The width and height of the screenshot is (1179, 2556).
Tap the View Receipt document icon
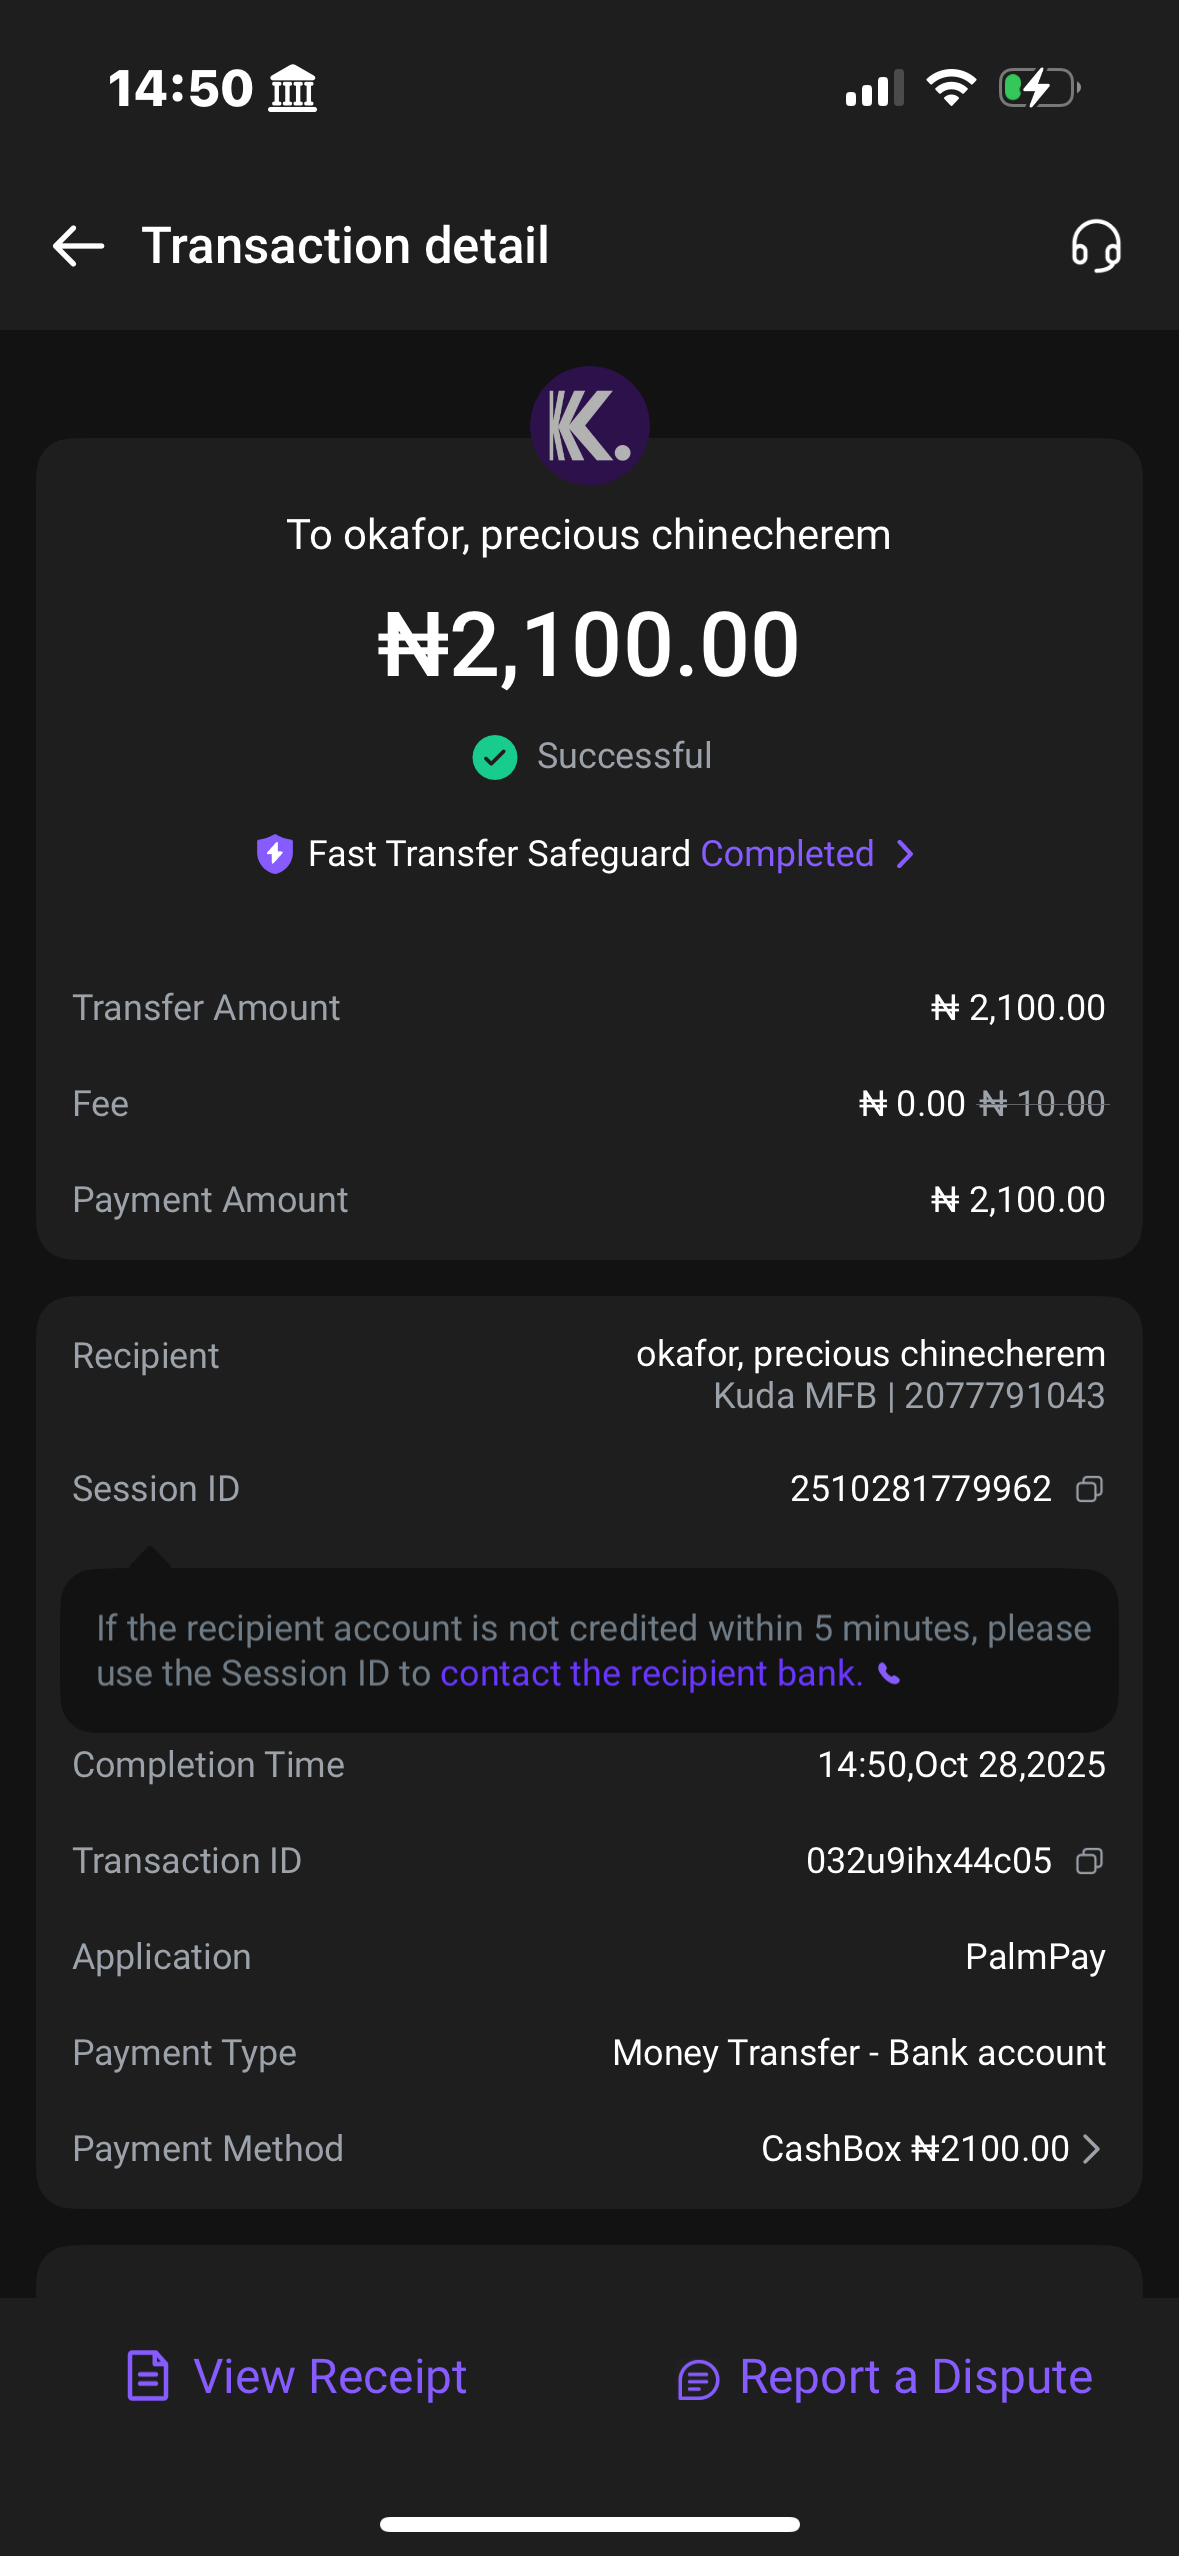148,2377
